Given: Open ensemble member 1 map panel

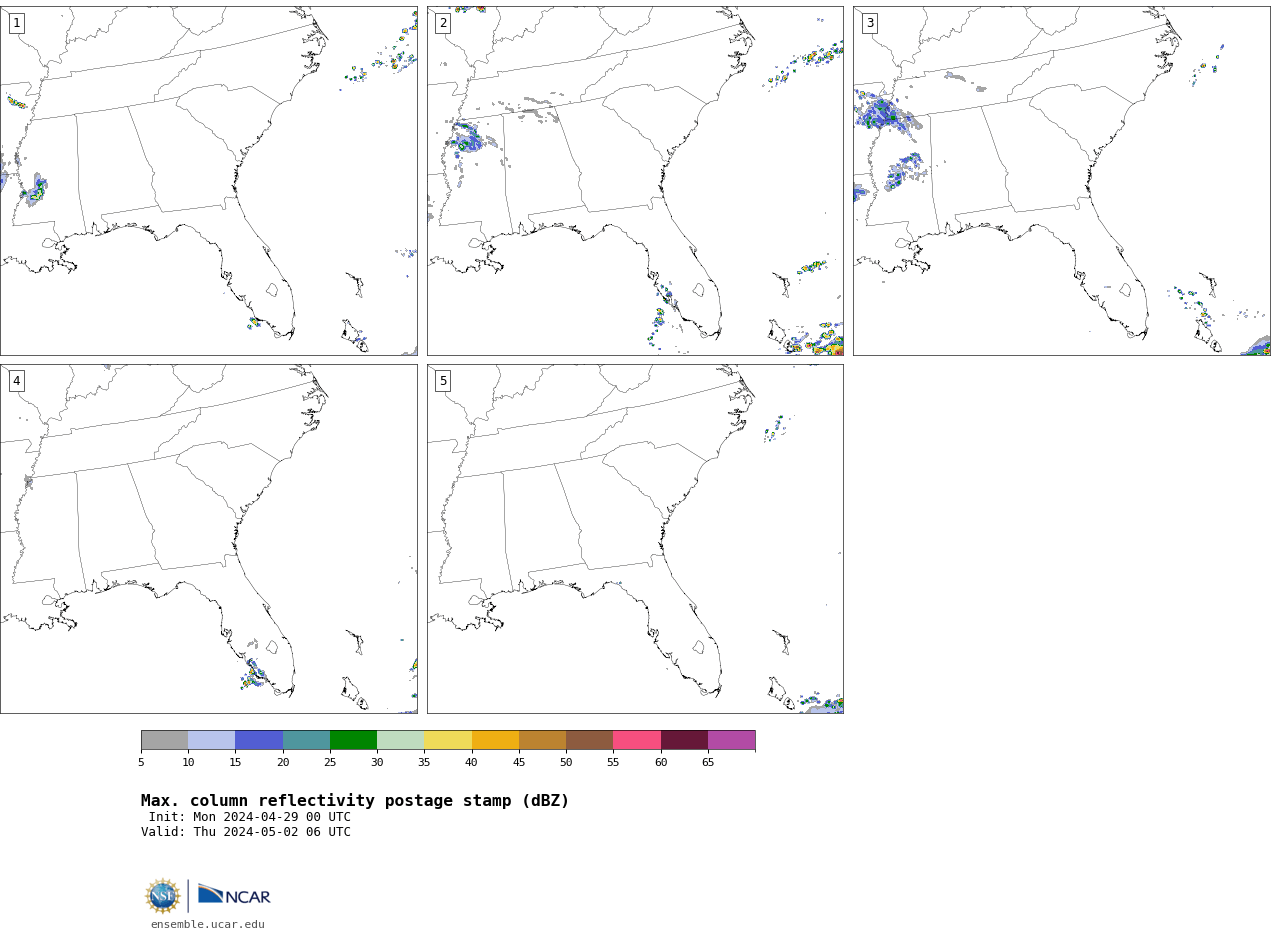Looking at the screenshot, I should 209,181.
